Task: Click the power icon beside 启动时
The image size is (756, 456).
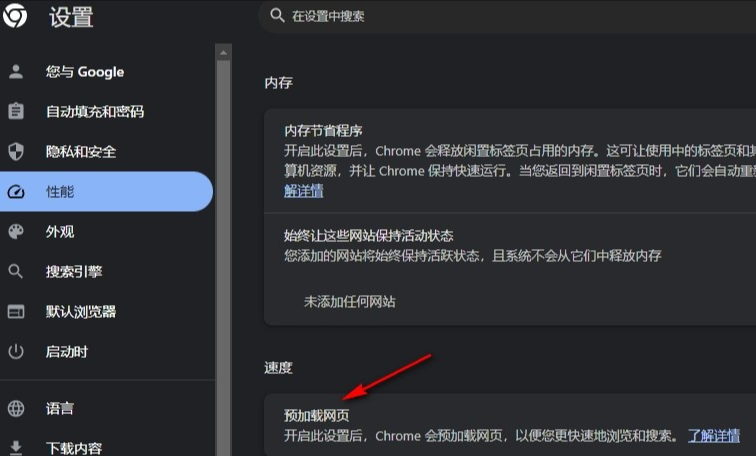Action: [x=16, y=351]
